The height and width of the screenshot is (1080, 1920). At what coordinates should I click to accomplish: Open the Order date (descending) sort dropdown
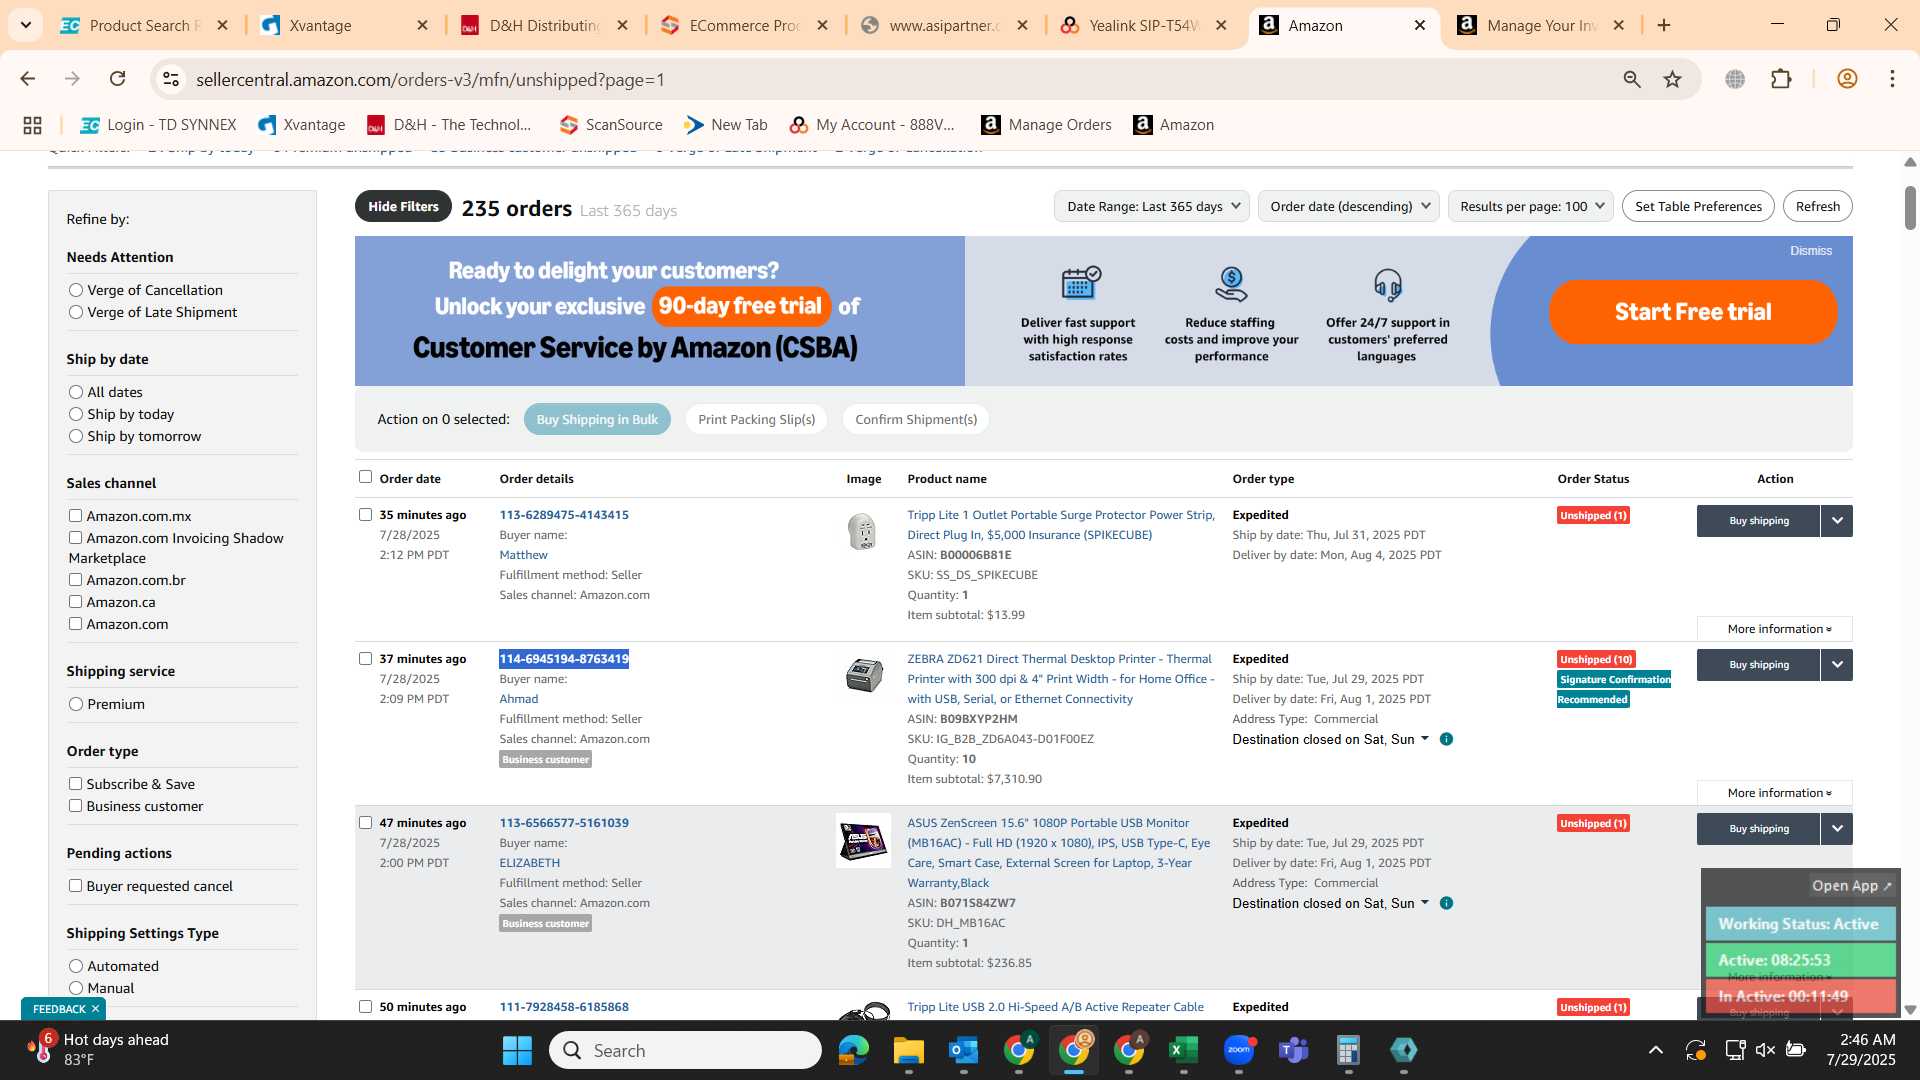(x=1348, y=206)
